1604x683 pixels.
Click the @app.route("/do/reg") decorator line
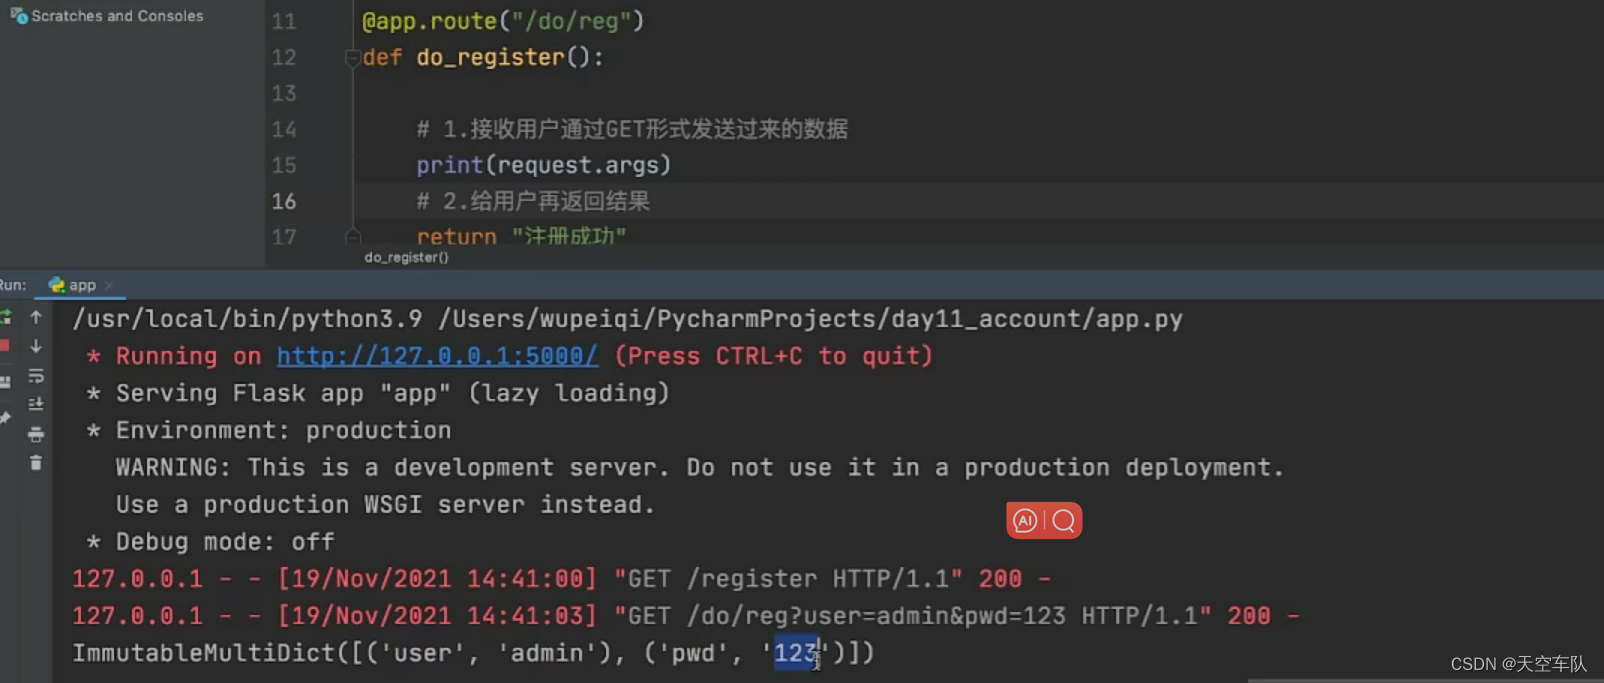coord(503,21)
